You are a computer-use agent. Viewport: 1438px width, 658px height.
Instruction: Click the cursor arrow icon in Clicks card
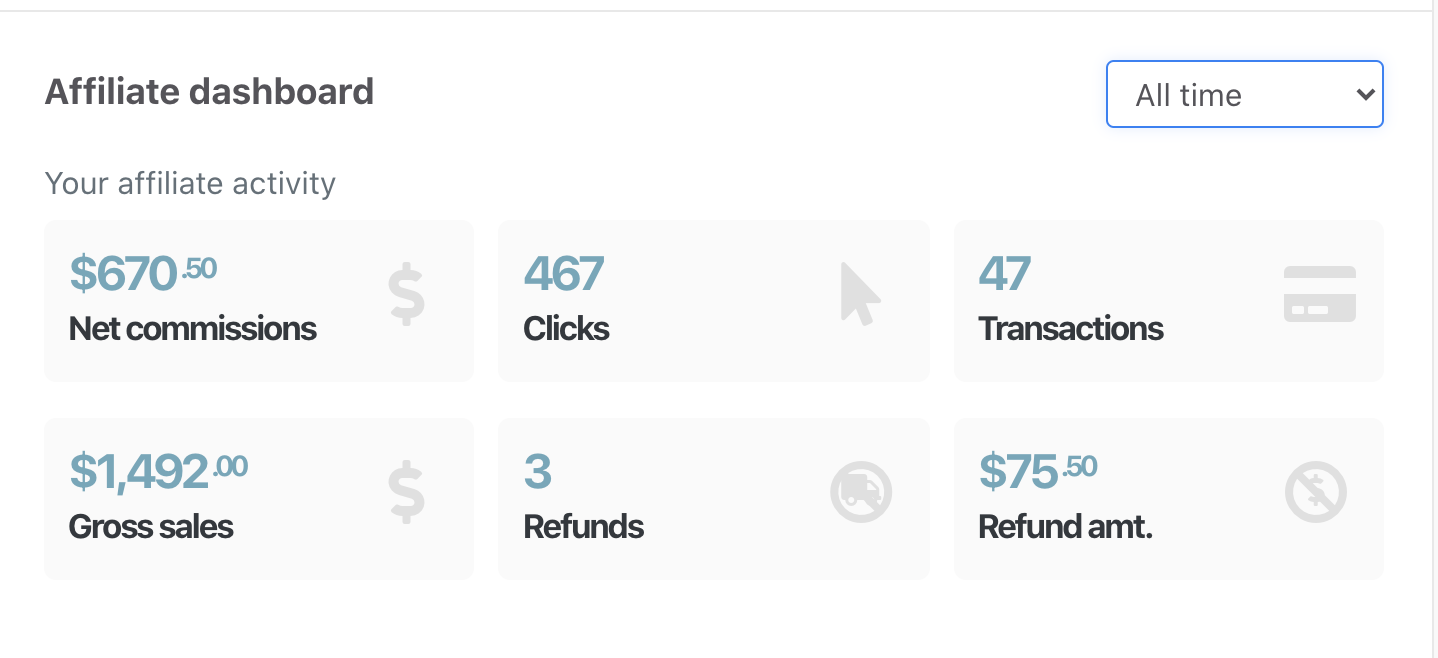click(860, 294)
